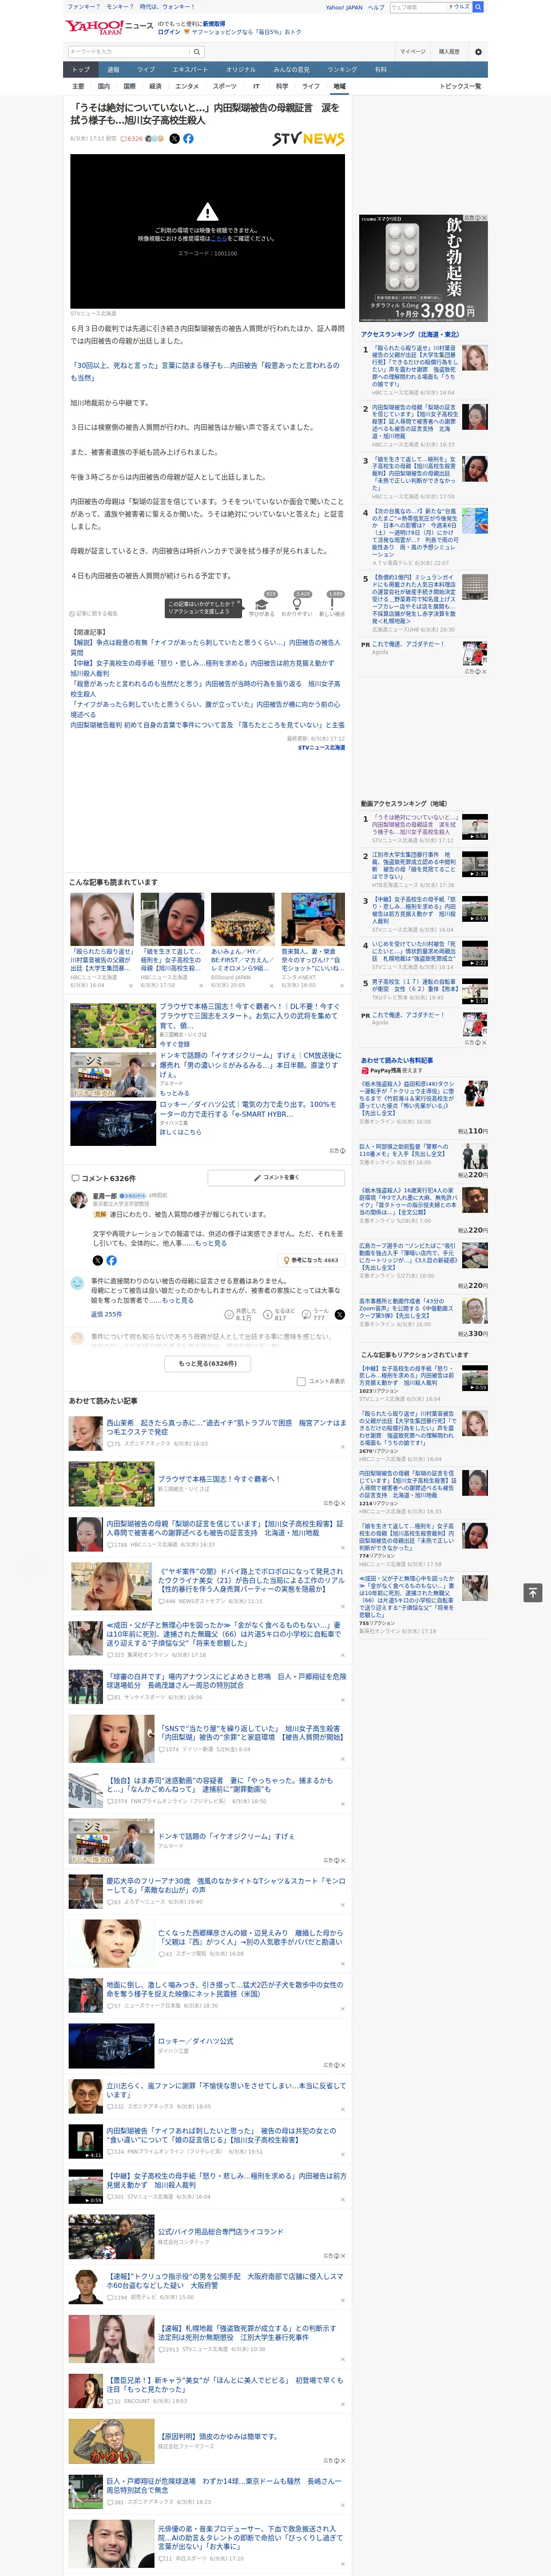Click the コメントを書く button
This screenshot has width=551, height=2576.
(276, 1178)
